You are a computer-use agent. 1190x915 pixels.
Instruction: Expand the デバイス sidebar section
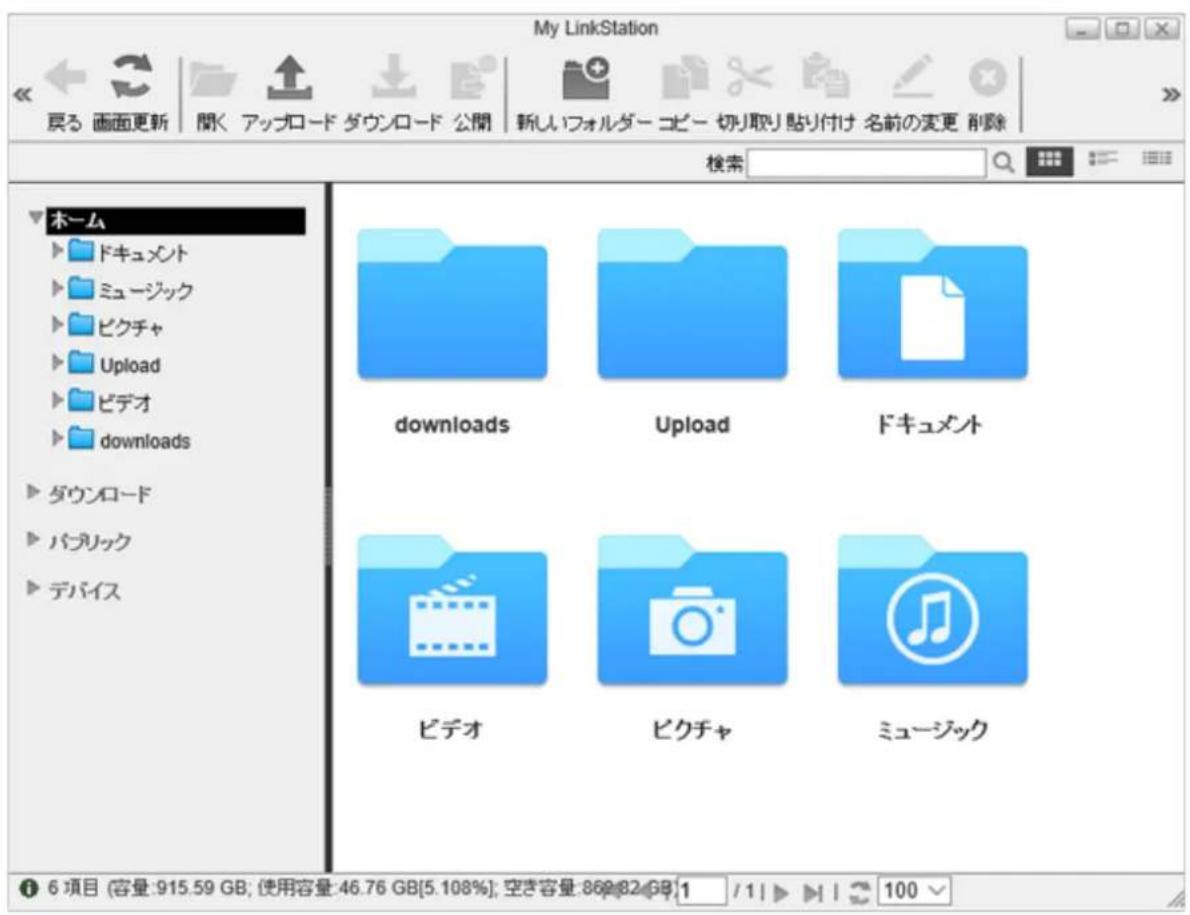coord(33,588)
